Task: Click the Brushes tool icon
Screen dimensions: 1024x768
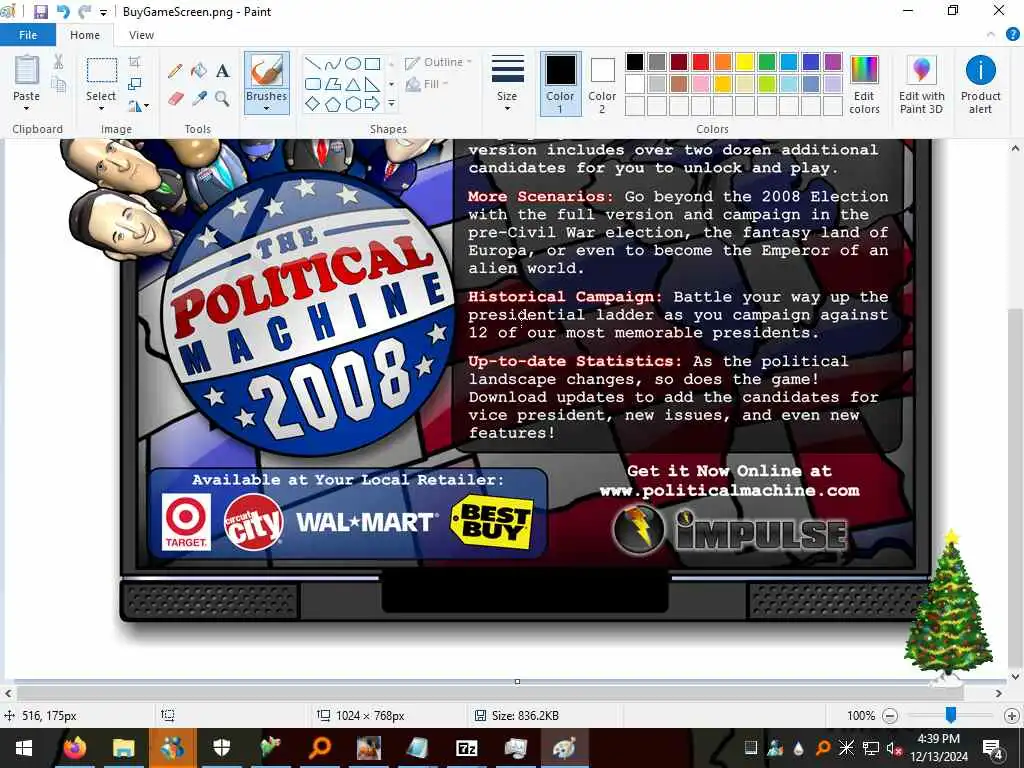Action: coord(266,71)
